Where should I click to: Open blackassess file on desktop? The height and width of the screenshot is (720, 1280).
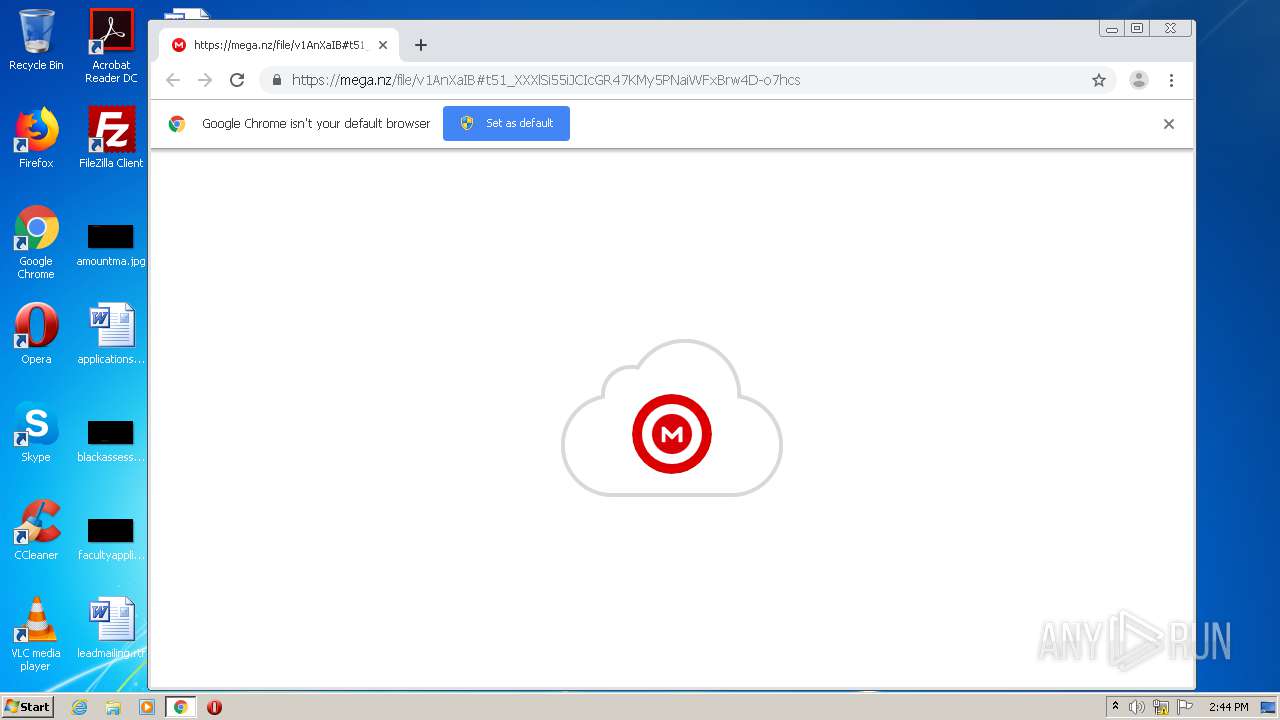(x=111, y=441)
